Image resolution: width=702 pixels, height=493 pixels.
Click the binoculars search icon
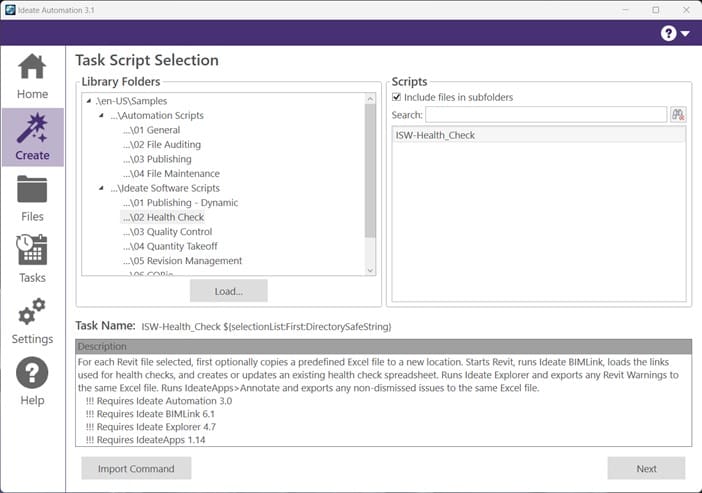[678, 115]
